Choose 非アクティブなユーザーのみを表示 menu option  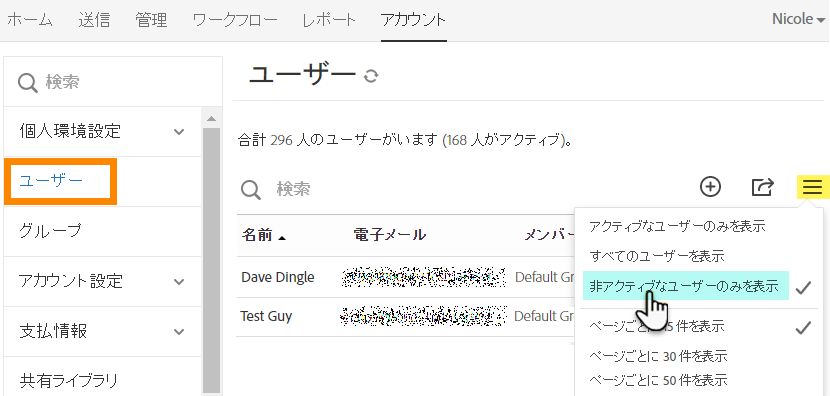(685, 286)
